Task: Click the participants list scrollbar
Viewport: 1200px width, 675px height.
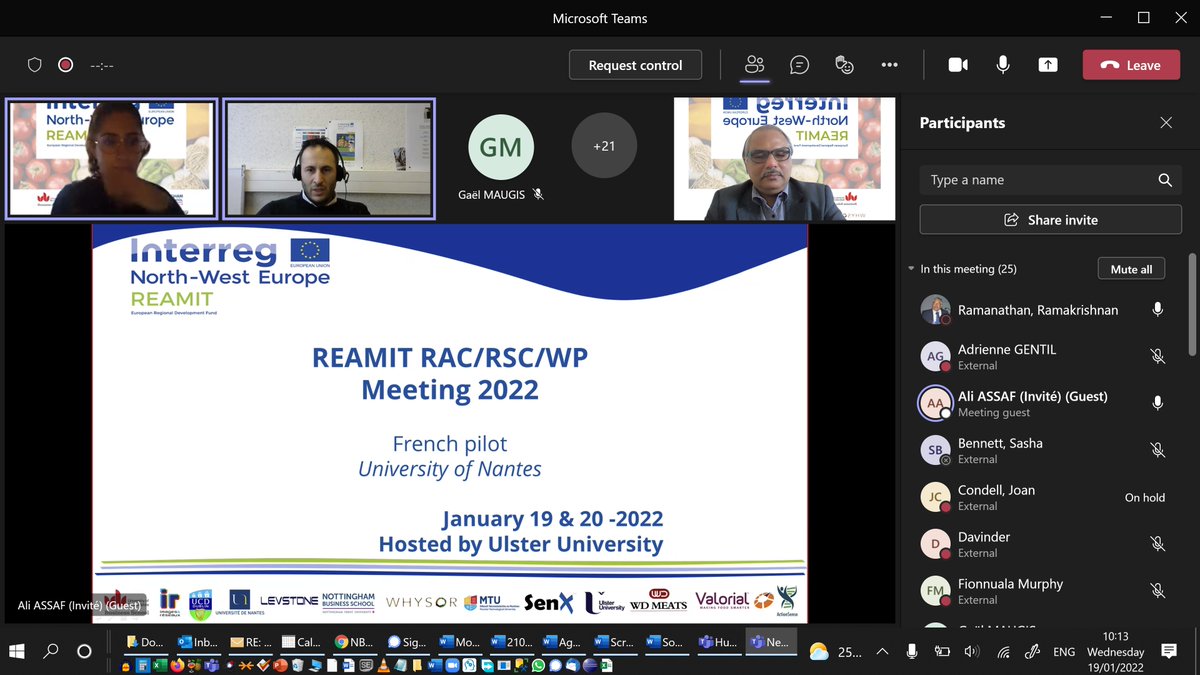Action: [x=1191, y=305]
